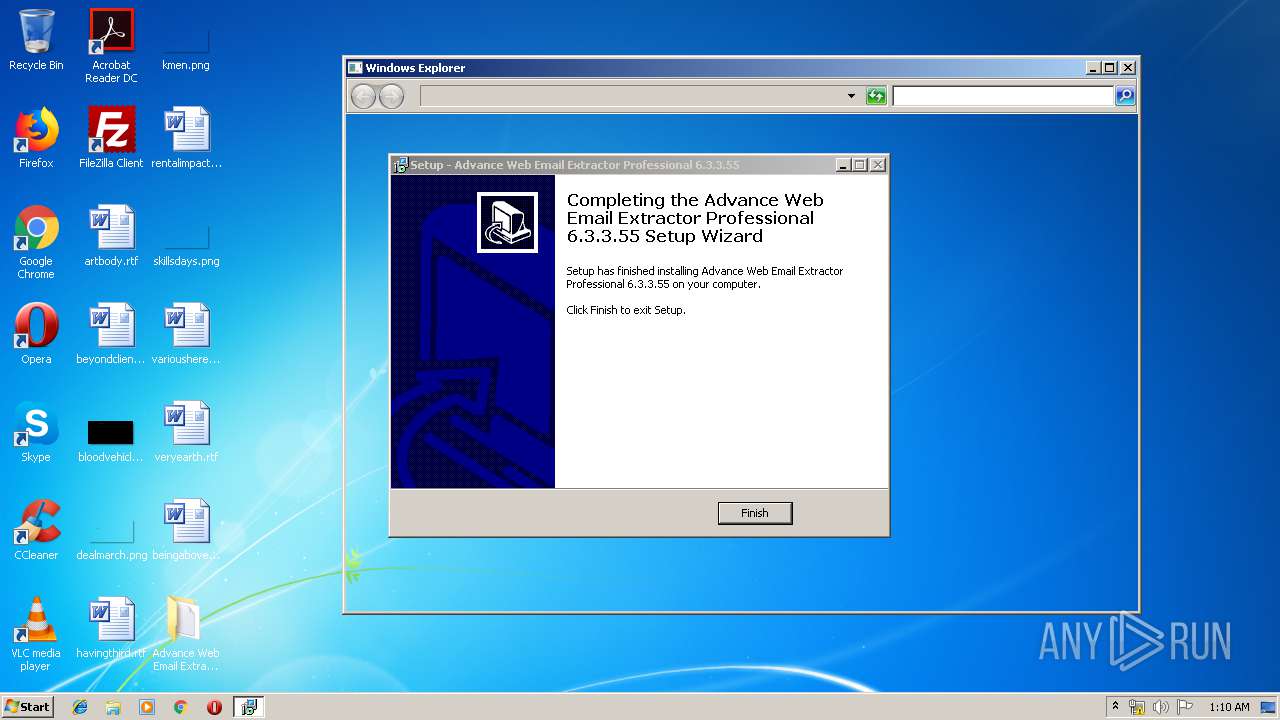Close the Windows Explorer window
The height and width of the screenshot is (720, 1280).
(1128, 68)
